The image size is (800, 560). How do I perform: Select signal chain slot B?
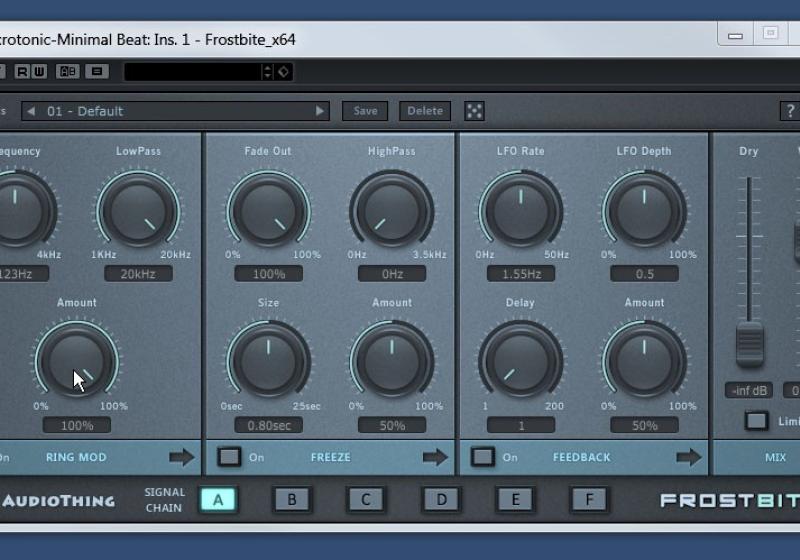coord(292,500)
